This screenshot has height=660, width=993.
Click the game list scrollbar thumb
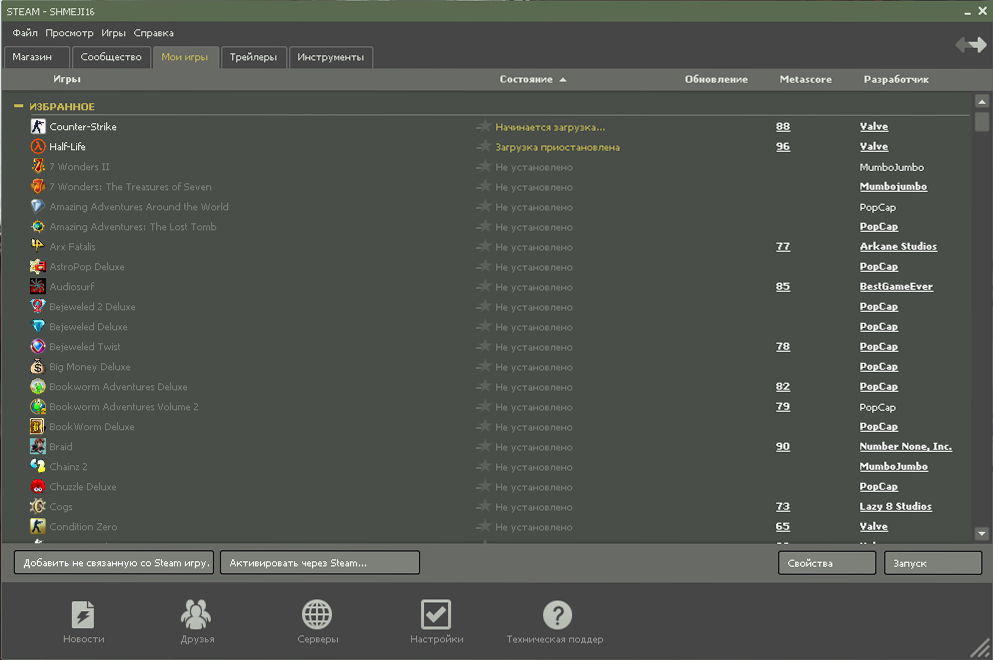coord(982,121)
